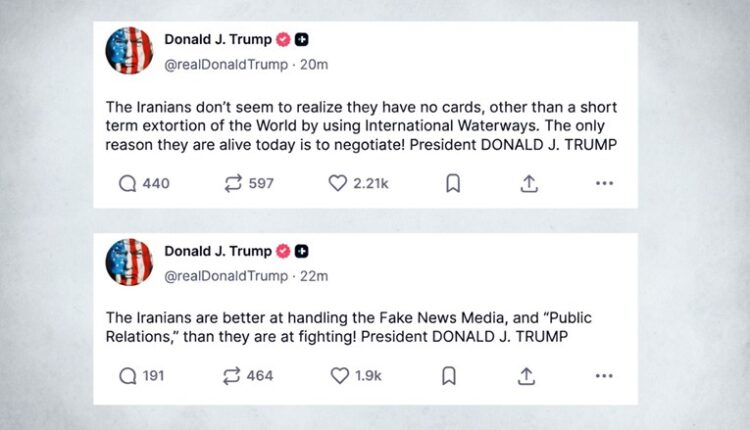Open the first post's profile avatar
The image size is (750, 430).
pos(129,51)
